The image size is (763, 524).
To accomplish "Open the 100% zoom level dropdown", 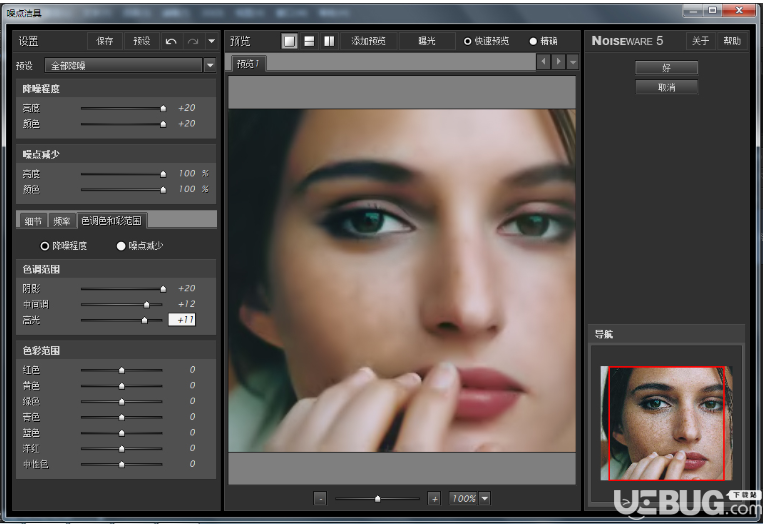I will point(485,498).
